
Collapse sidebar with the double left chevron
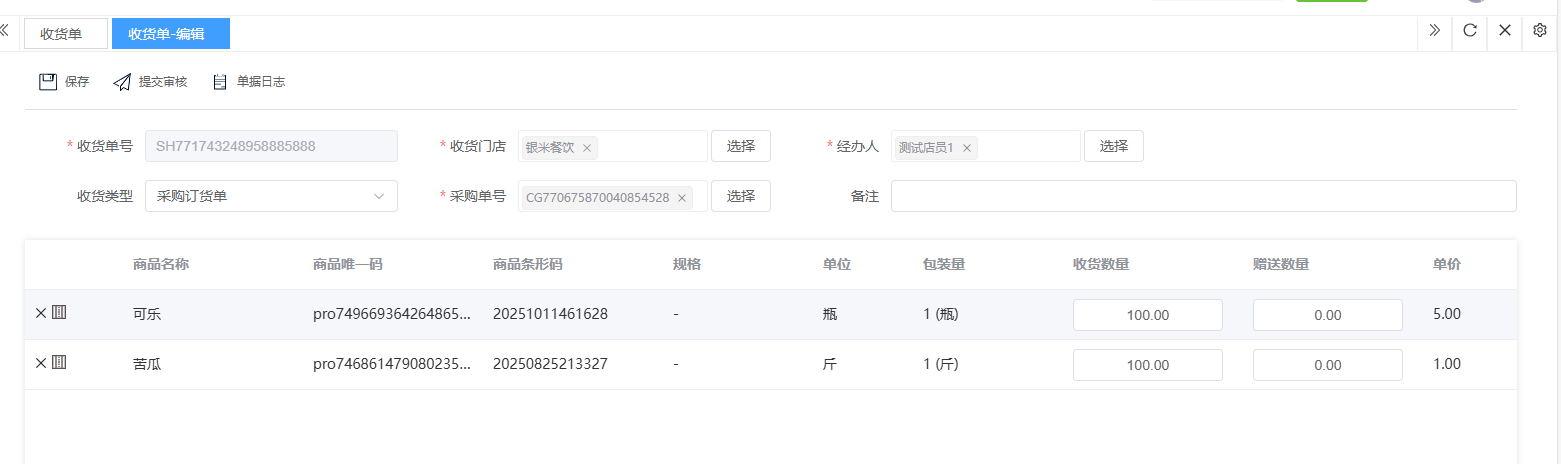pyautogui.click(x=4, y=30)
